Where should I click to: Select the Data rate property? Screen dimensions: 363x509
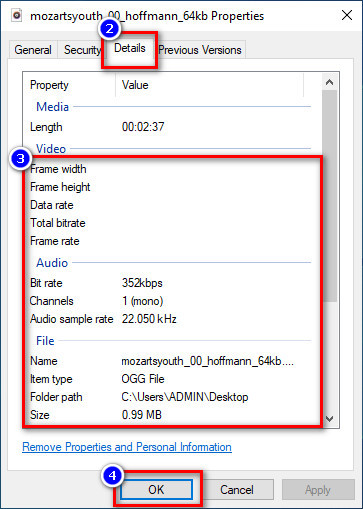(x=52, y=205)
